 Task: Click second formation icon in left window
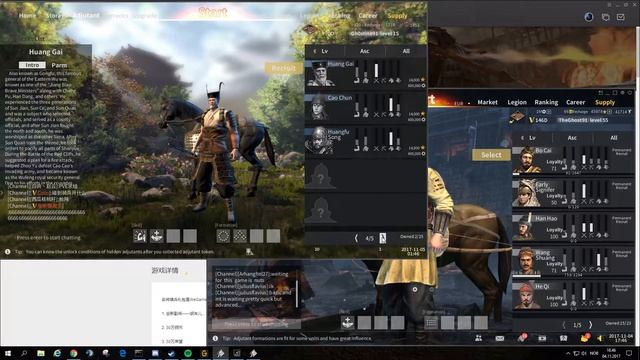coord(240,236)
